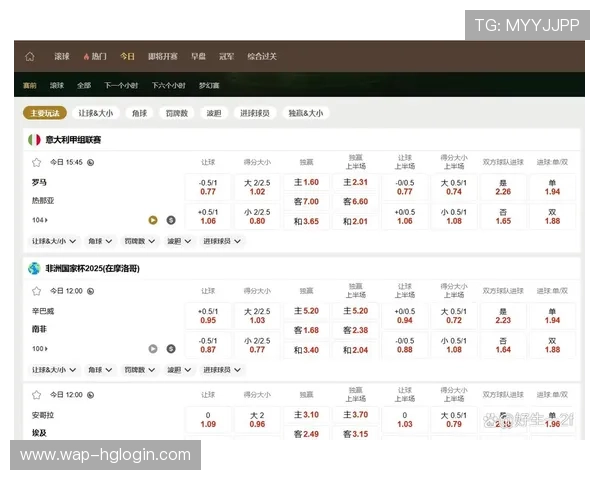Favorite the 罗马 match with star icon
The image size is (600, 480).
click(x=36, y=162)
